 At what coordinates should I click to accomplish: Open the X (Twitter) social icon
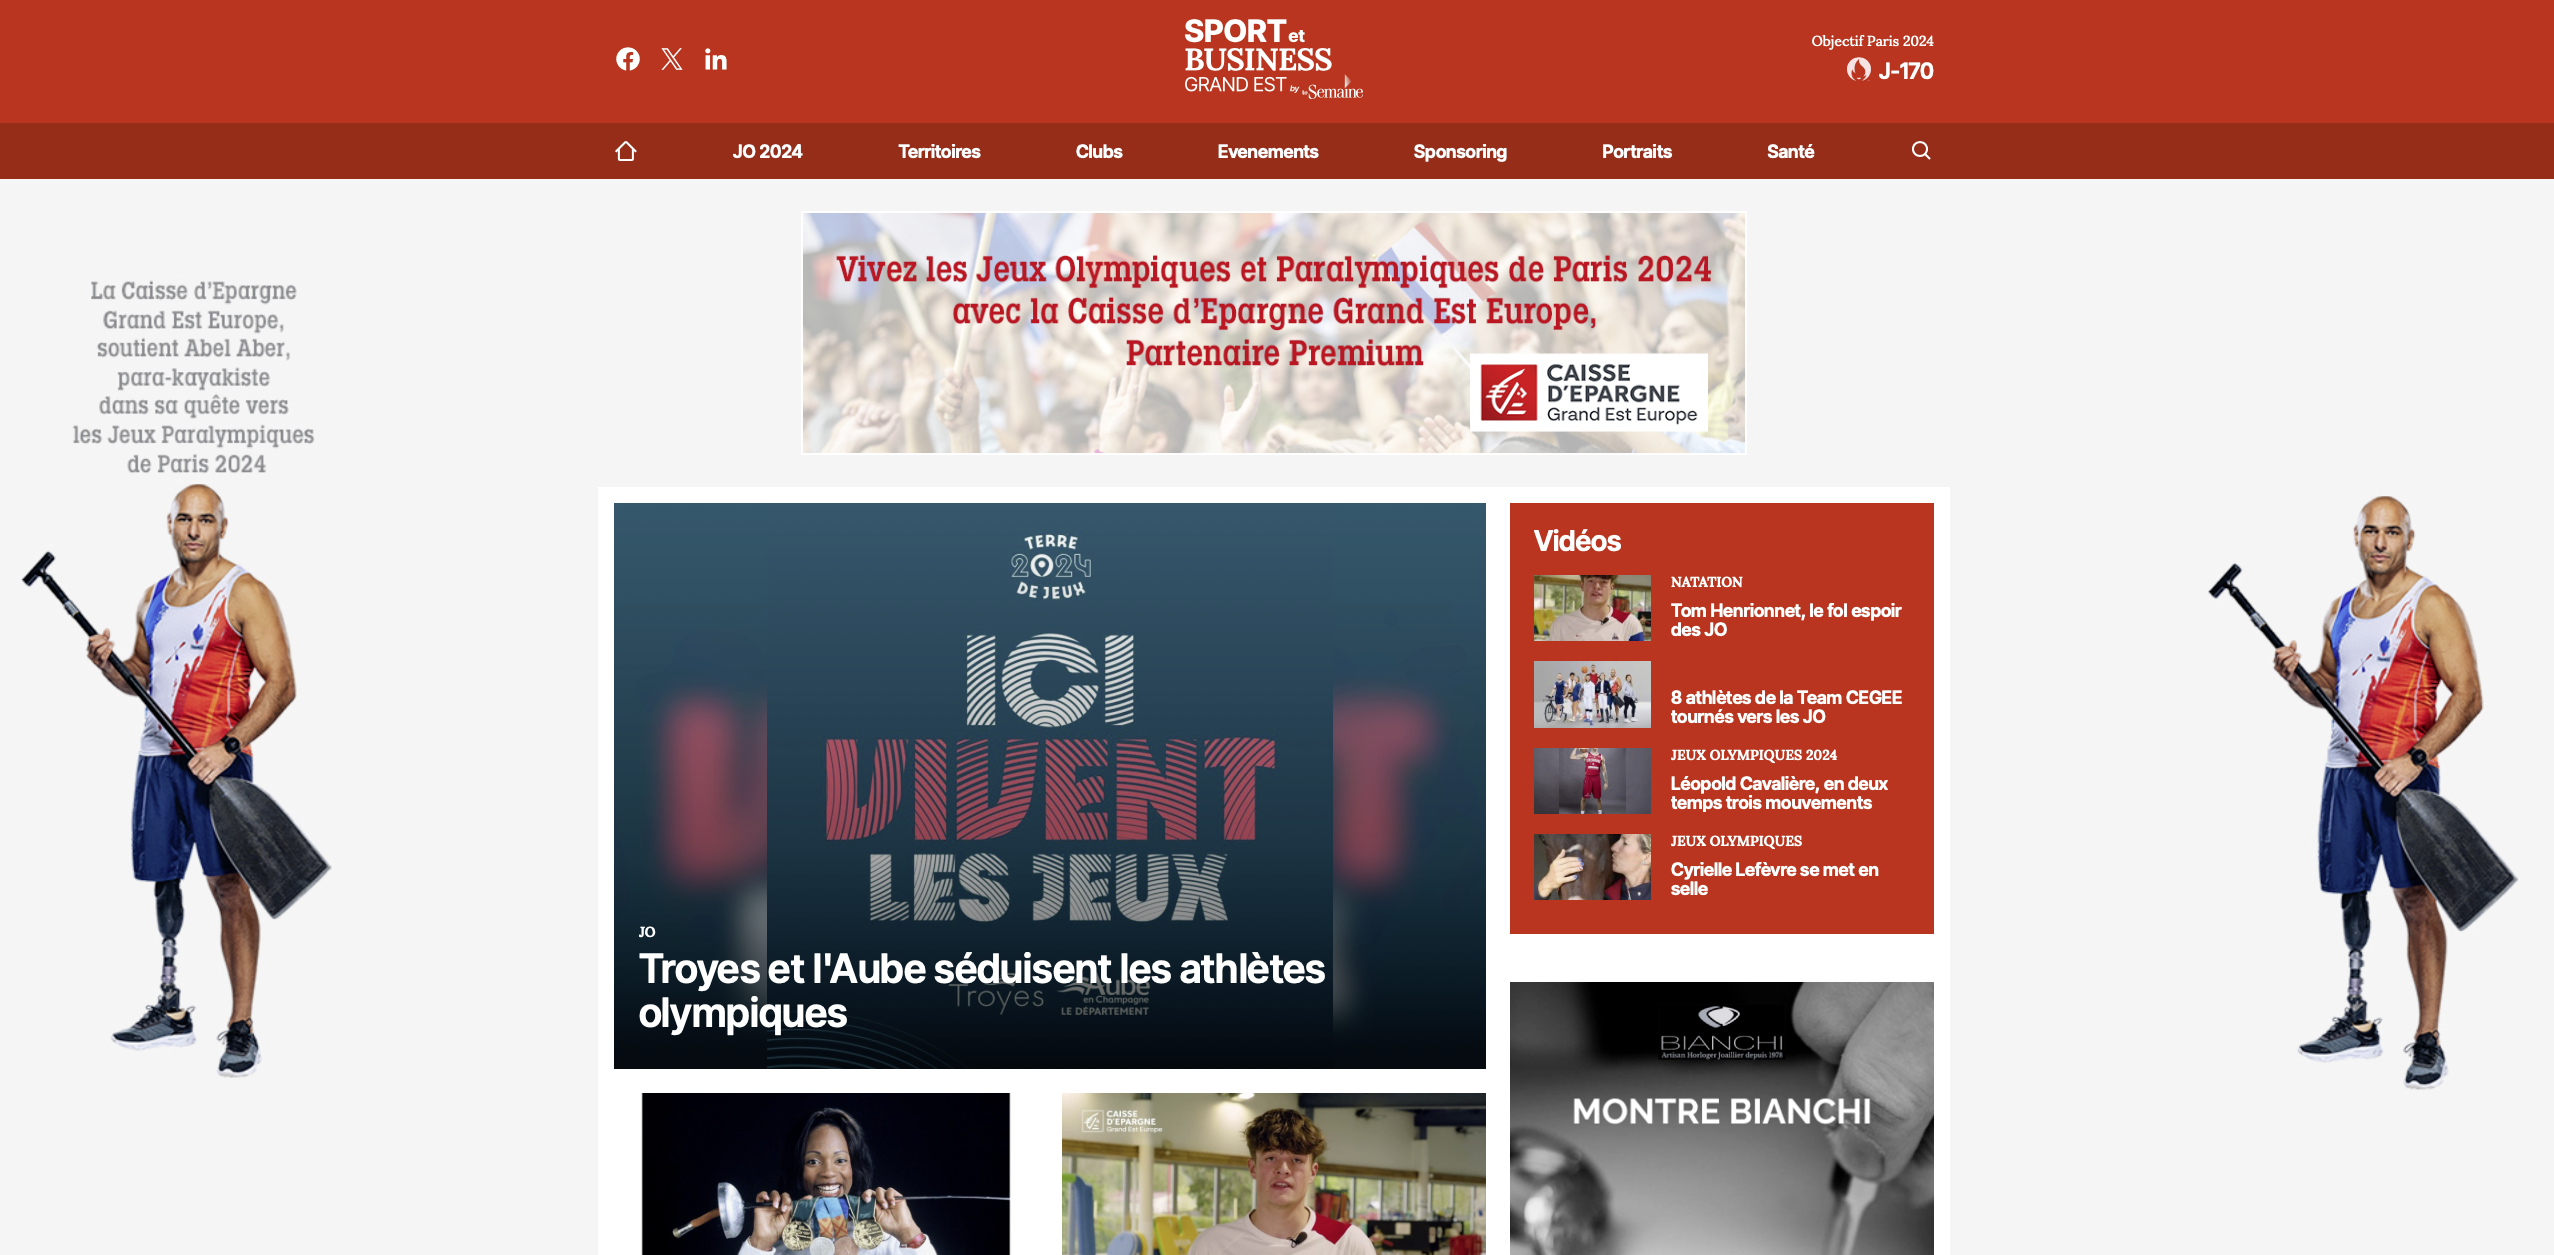(x=672, y=59)
